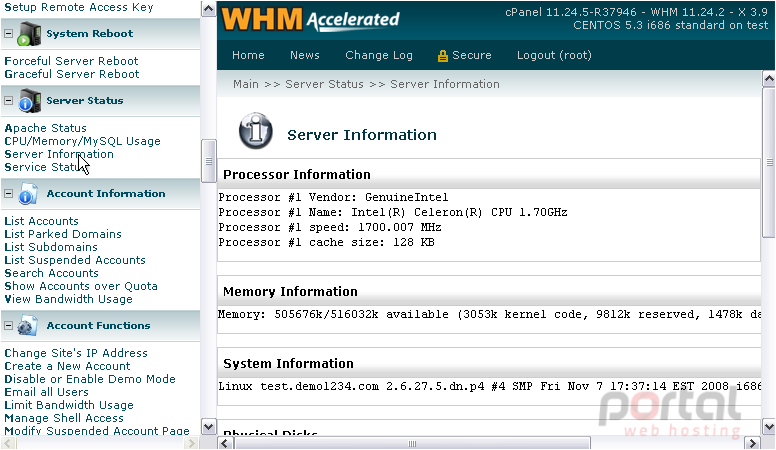Viewport: 776px width, 450px height.
Task: Open Email all Users
Action: click(47, 392)
